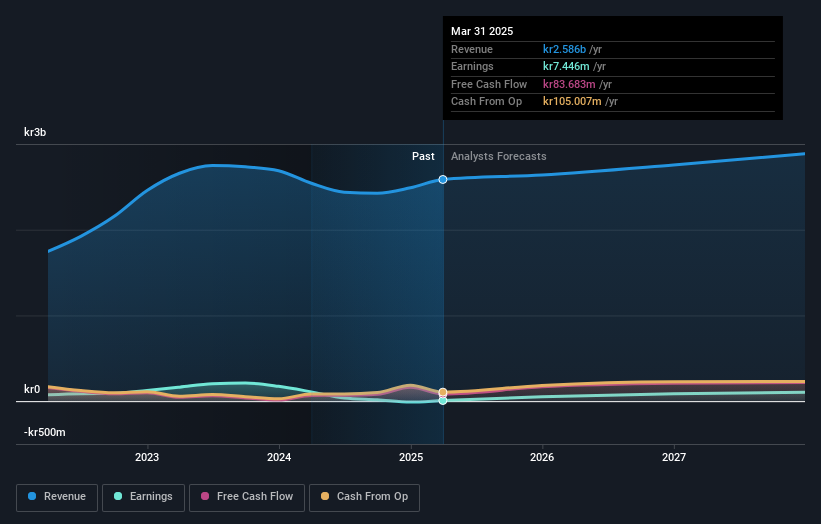Click the orange Cash From Op legend dot
The height and width of the screenshot is (524, 821).
click(325, 496)
